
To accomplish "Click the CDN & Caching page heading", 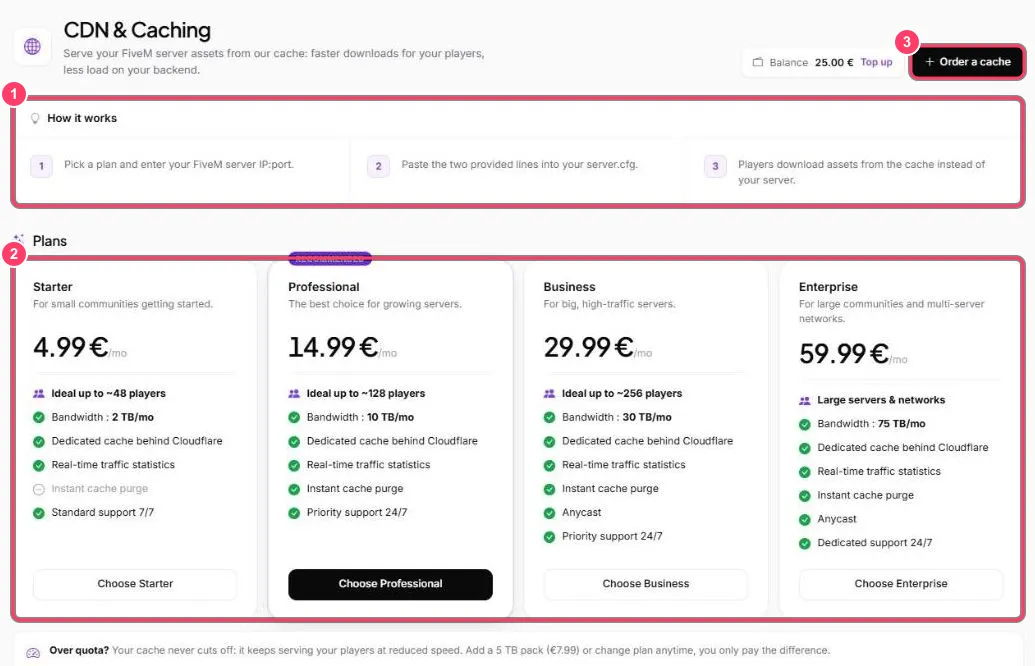I will point(137,30).
